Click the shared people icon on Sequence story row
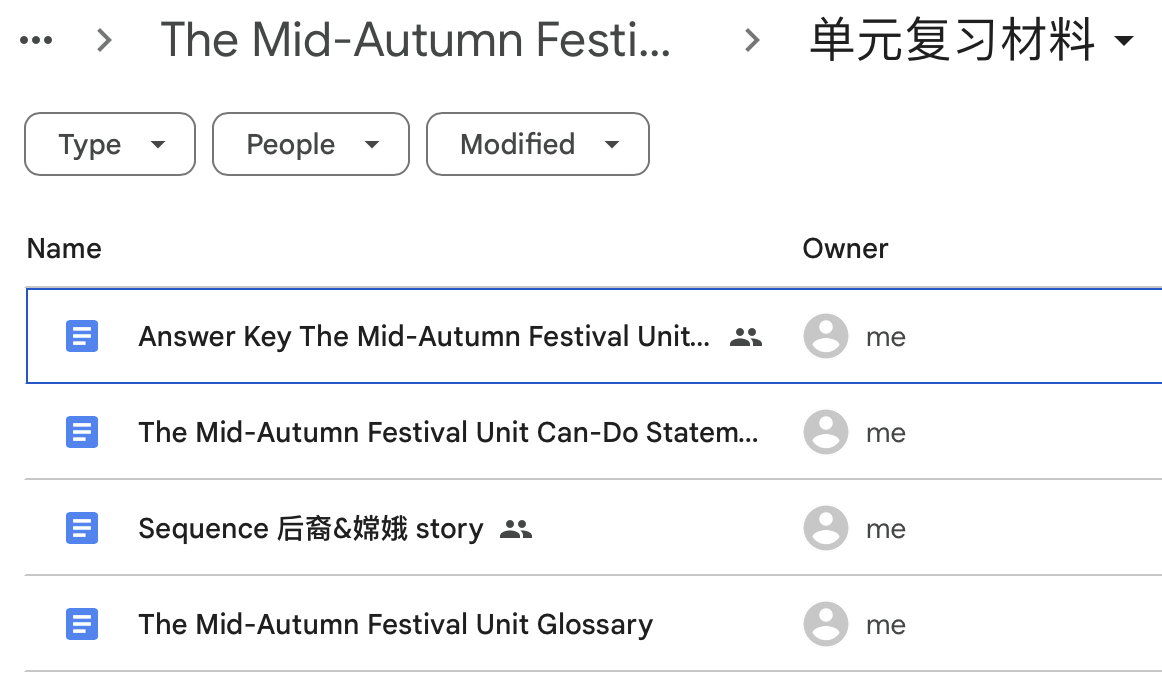1162x684 pixels. [x=516, y=529]
